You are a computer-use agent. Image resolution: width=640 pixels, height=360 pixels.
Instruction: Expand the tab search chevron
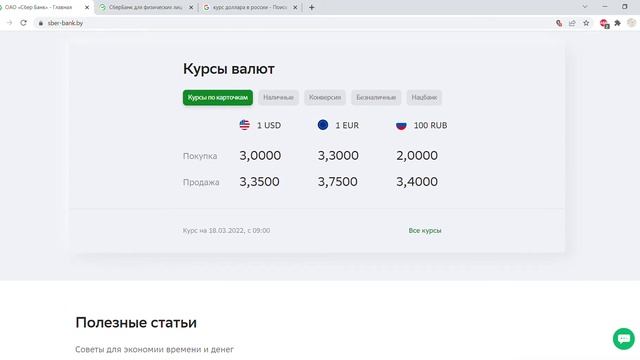point(584,7)
